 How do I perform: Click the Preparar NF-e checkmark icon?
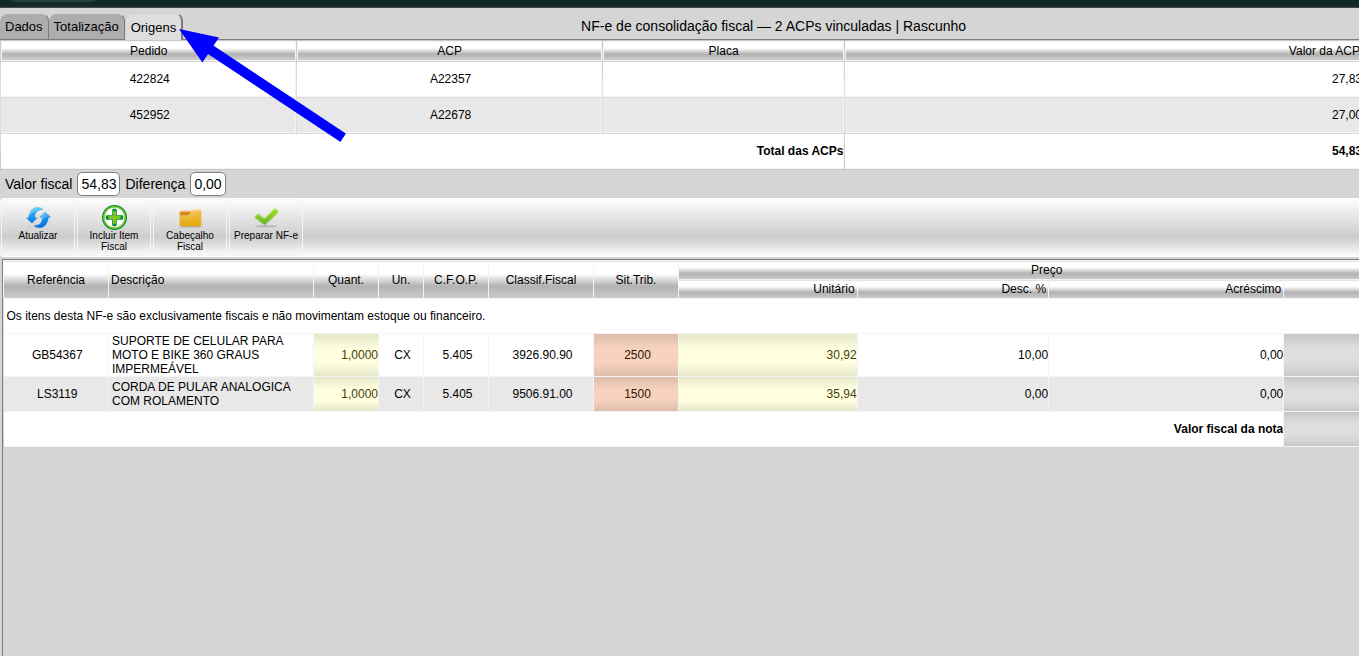pyautogui.click(x=266, y=217)
